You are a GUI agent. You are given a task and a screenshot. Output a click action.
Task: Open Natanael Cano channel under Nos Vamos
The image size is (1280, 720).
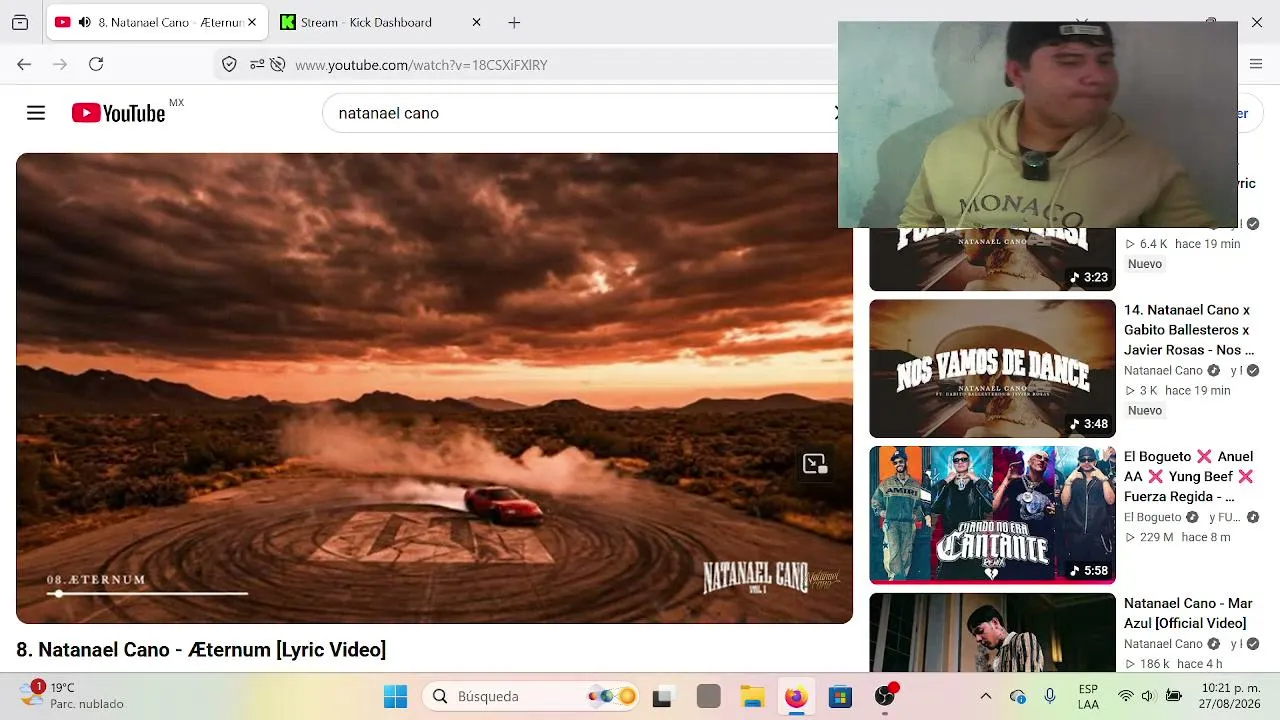1163,370
